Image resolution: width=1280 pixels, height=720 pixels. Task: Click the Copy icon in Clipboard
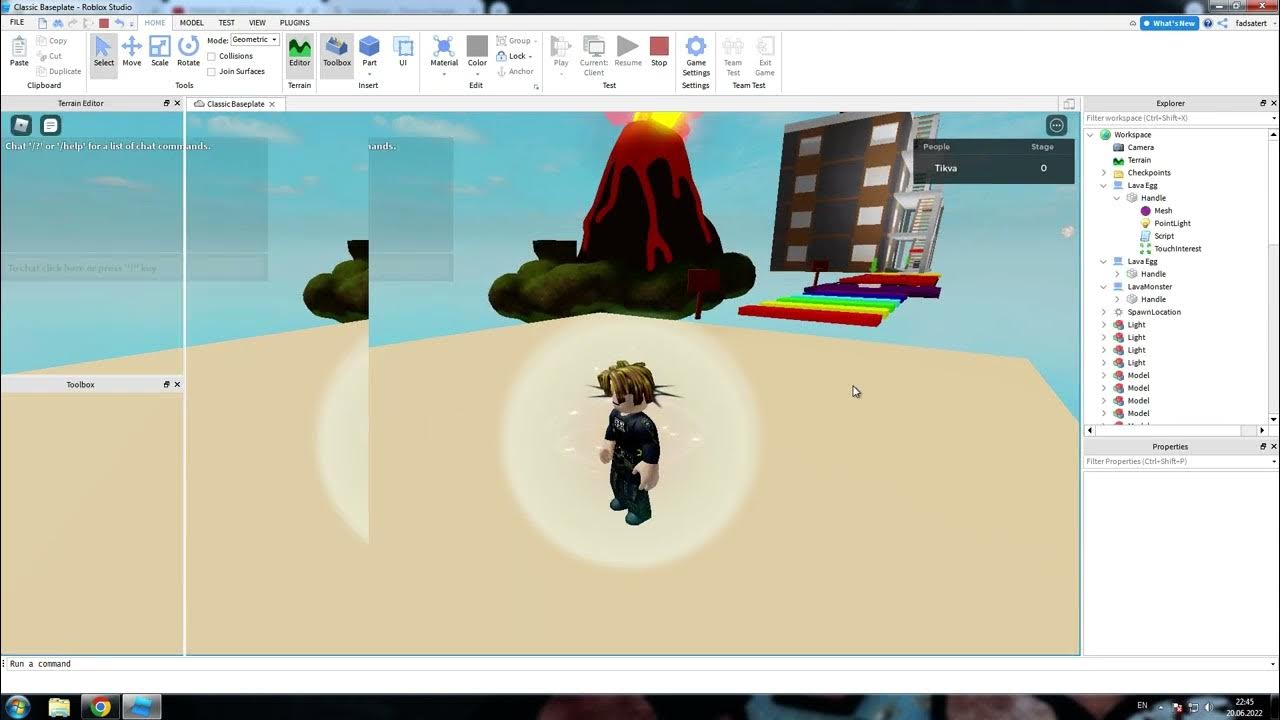pos(41,41)
